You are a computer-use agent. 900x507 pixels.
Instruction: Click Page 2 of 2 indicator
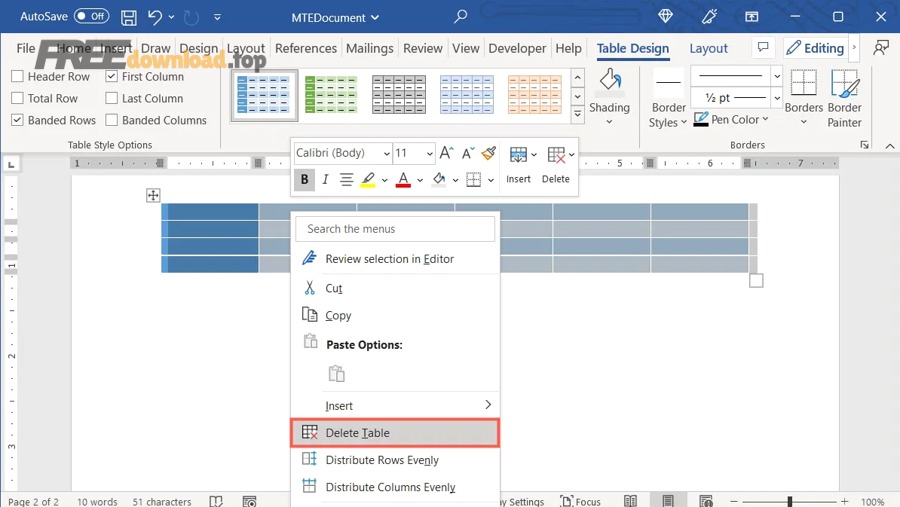33,502
